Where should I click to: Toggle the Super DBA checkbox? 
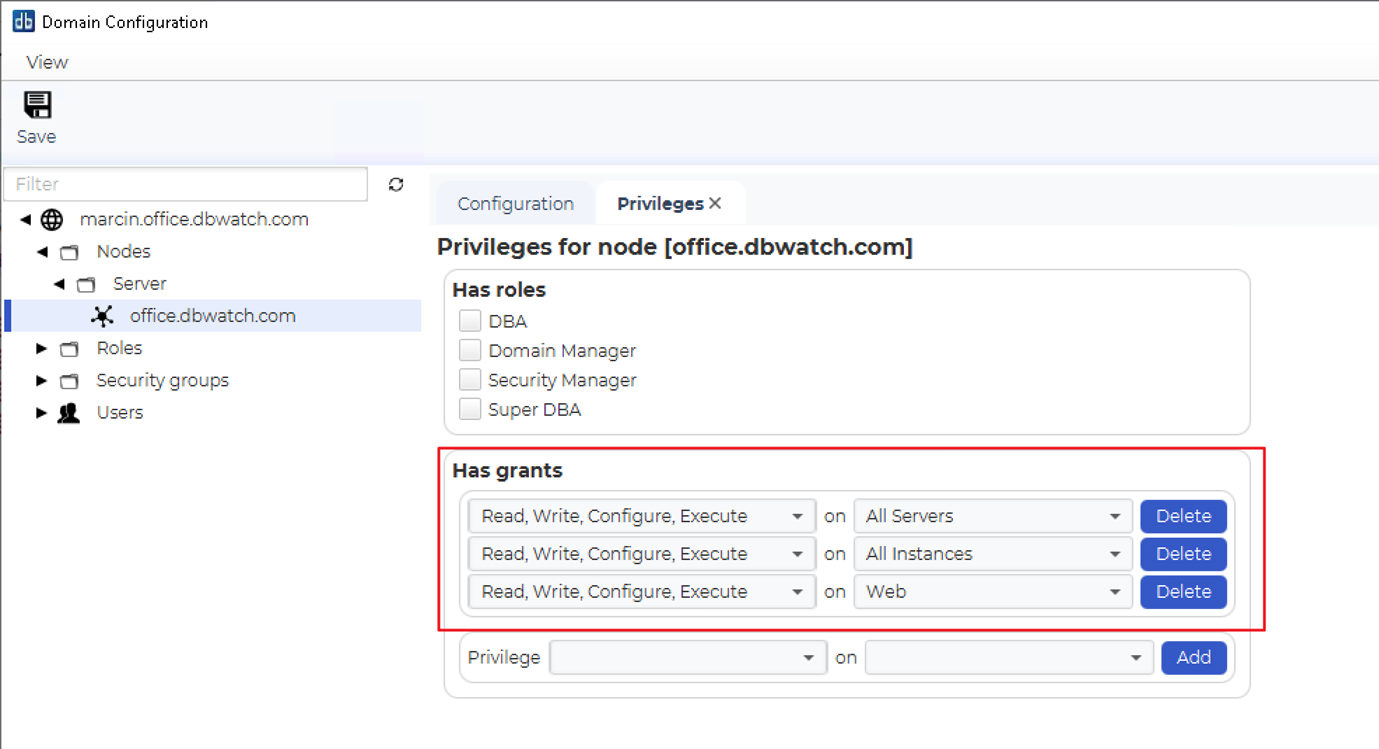point(470,409)
